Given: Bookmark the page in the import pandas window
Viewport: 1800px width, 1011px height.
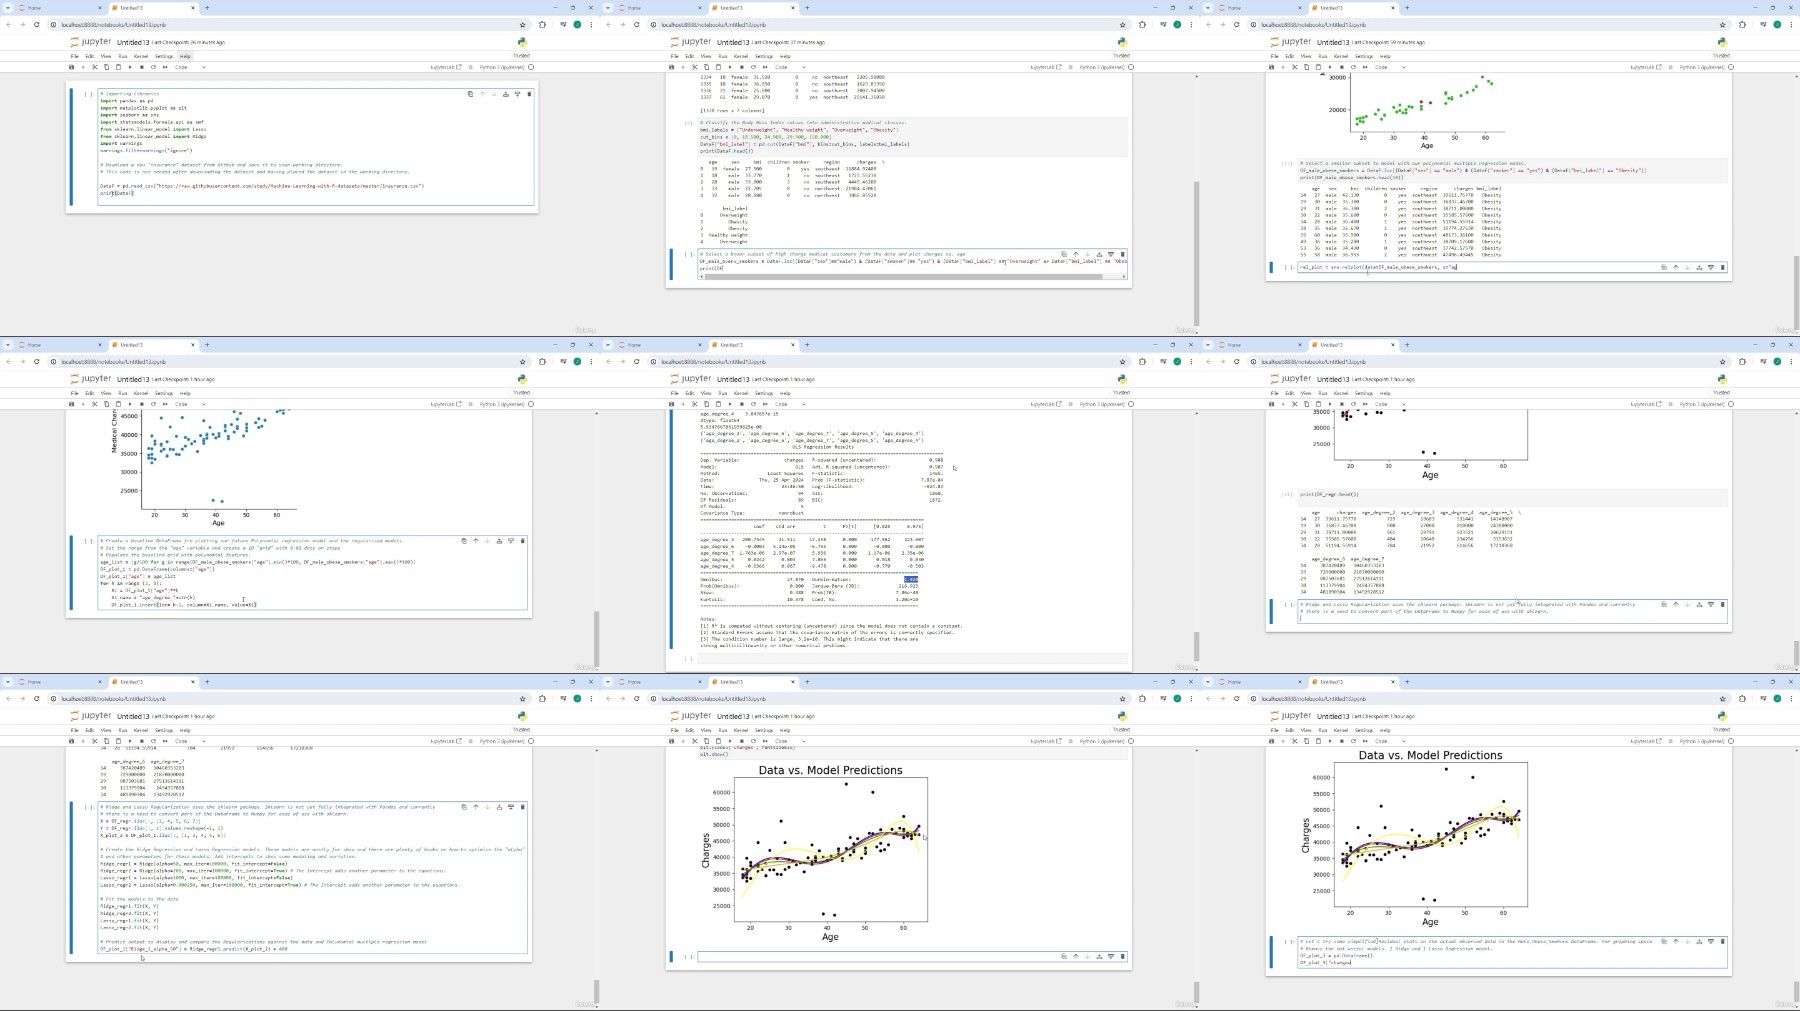Looking at the screenshot, I should click(522, 24).
